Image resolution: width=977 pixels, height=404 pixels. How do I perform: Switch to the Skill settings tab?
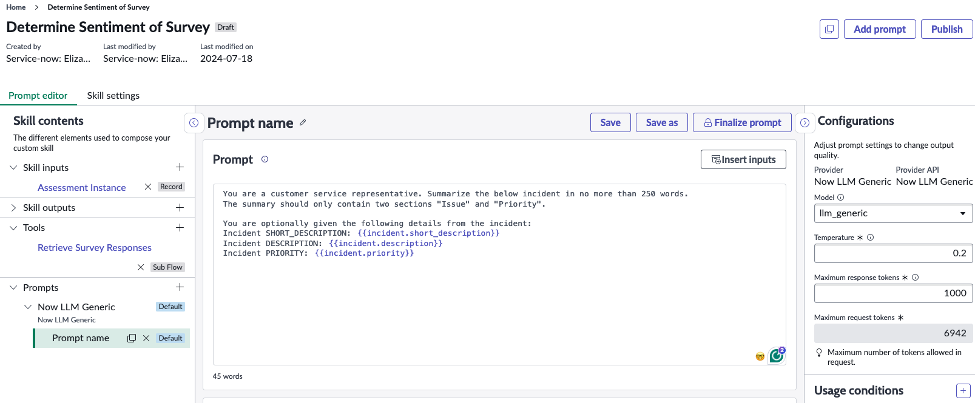click(x=113, y=96)
